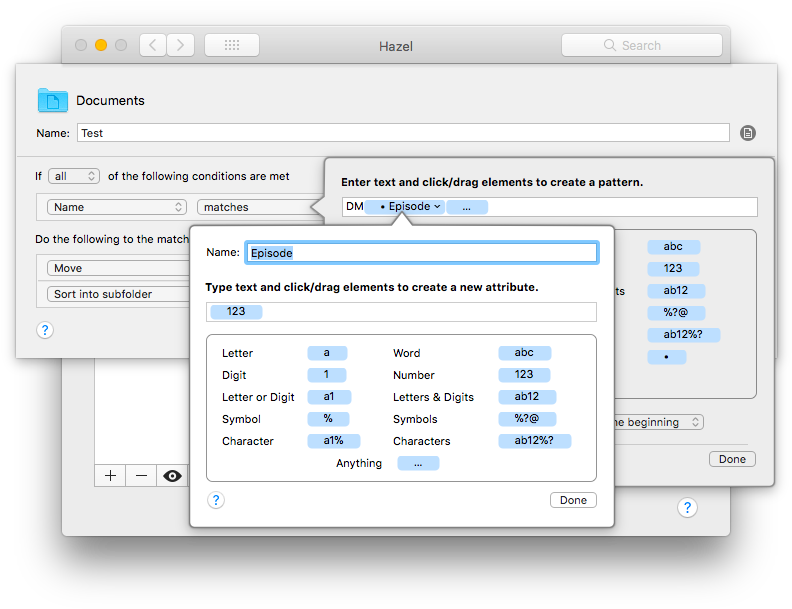Click the 123 token in attribute field
Screen dimensions: 792x609
(236, 312)
